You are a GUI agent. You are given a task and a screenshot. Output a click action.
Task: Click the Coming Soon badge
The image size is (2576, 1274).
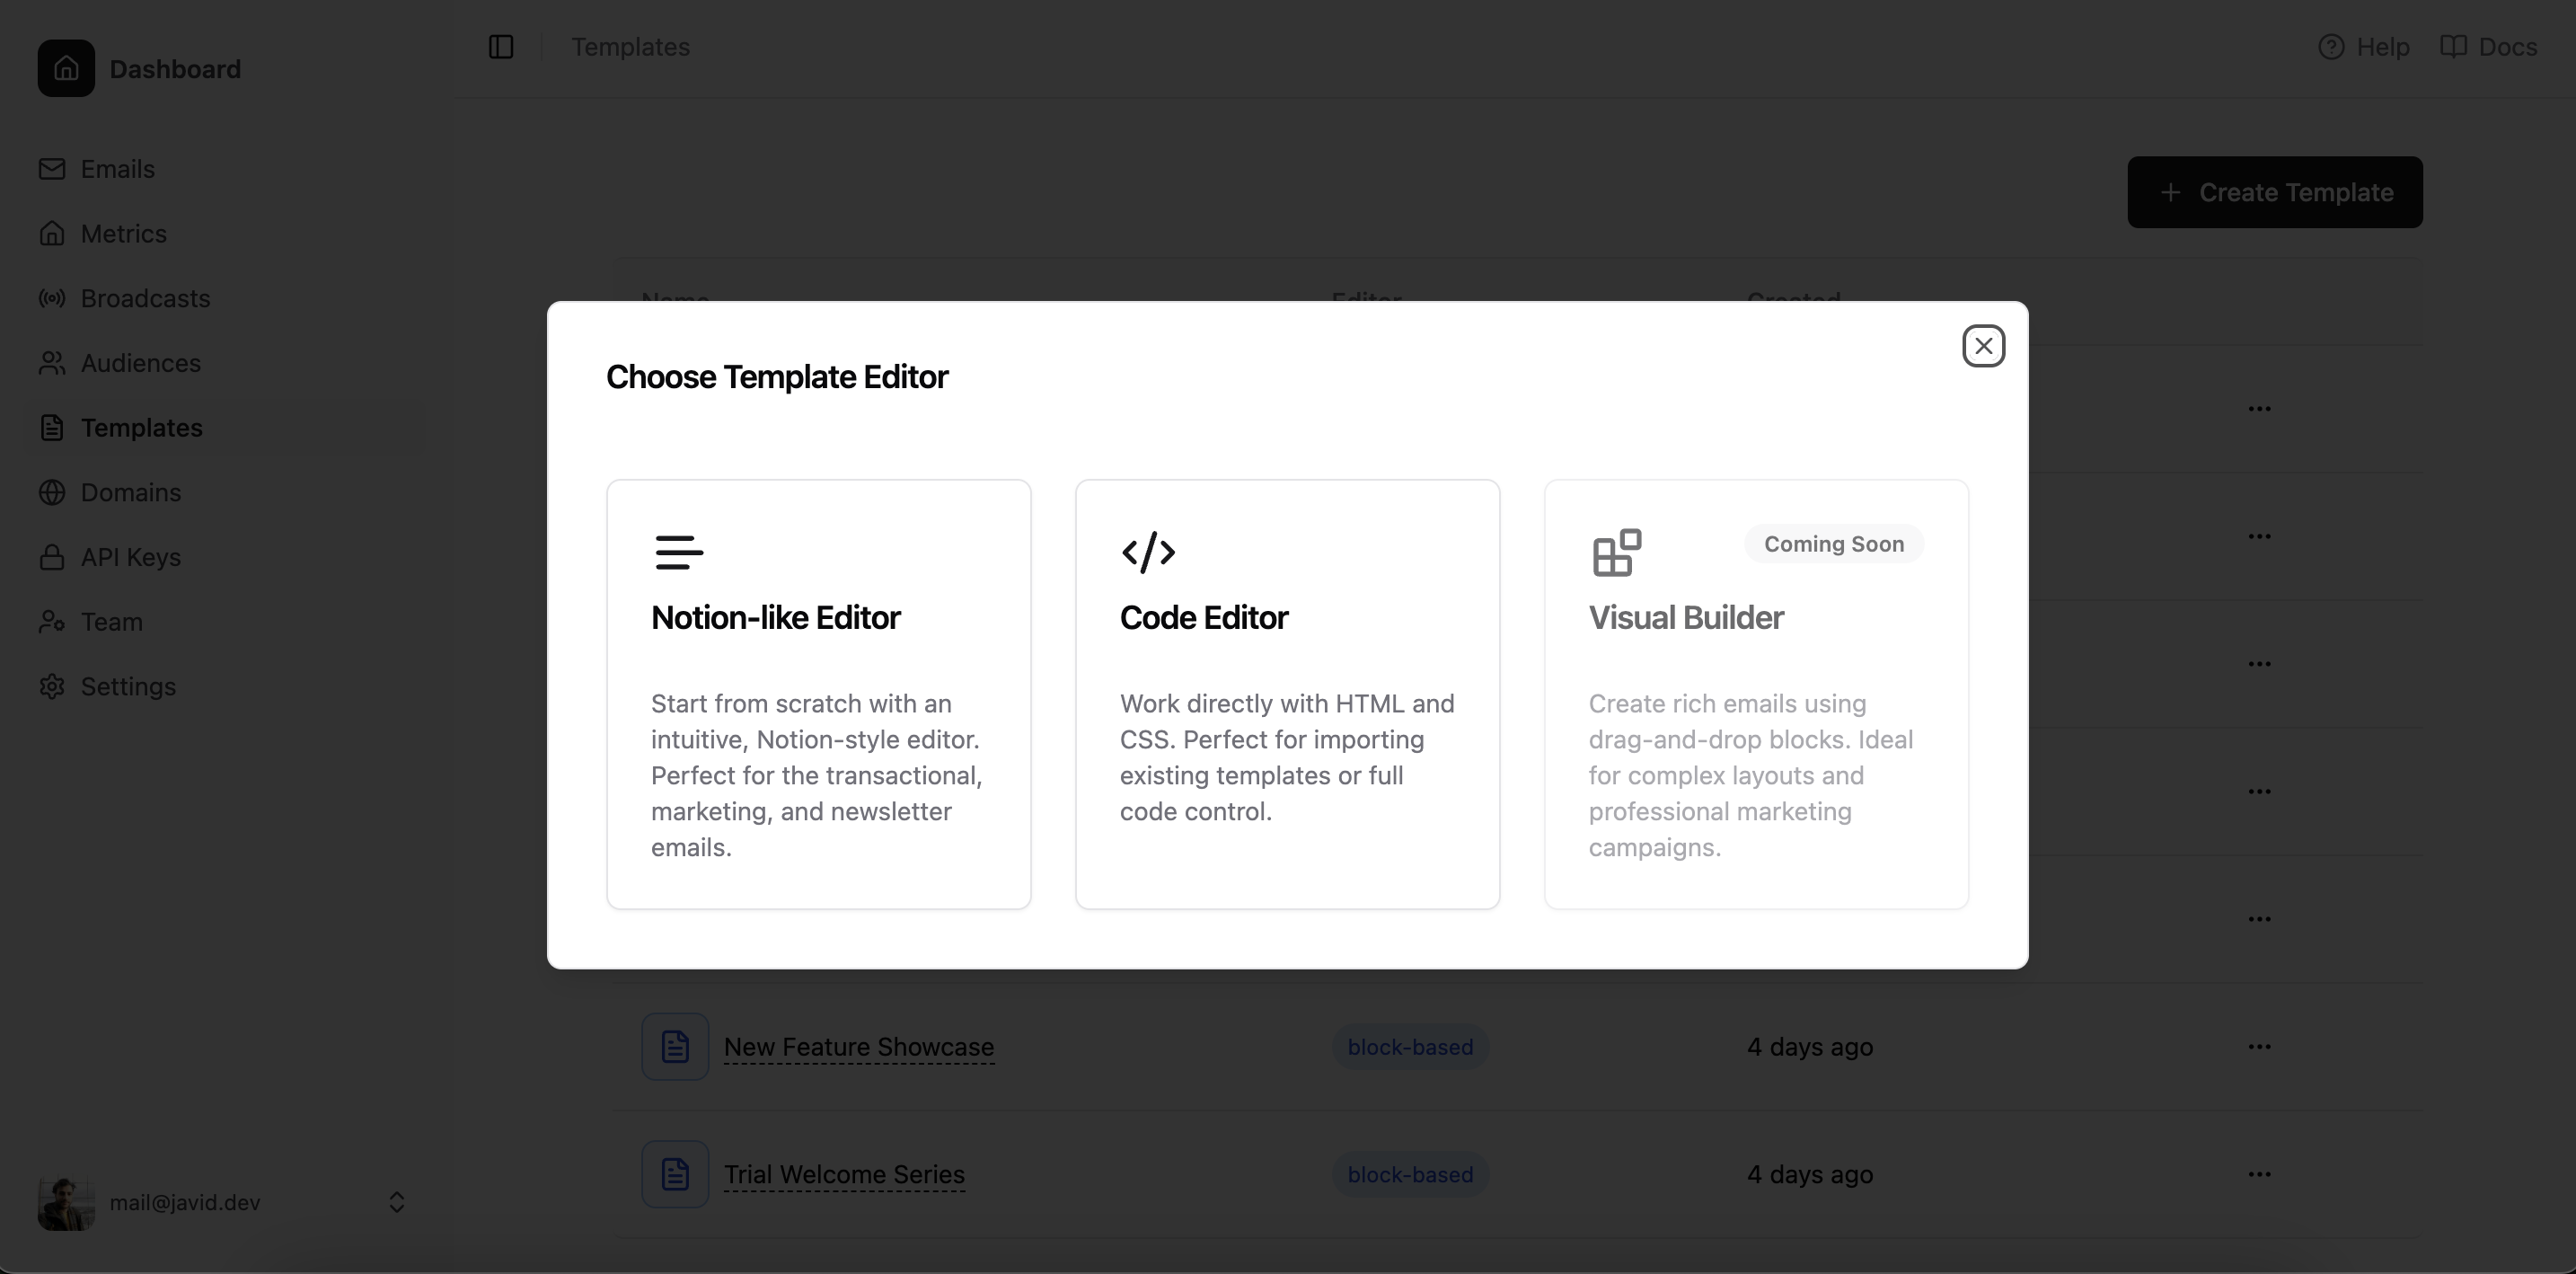coord(1833,544)
